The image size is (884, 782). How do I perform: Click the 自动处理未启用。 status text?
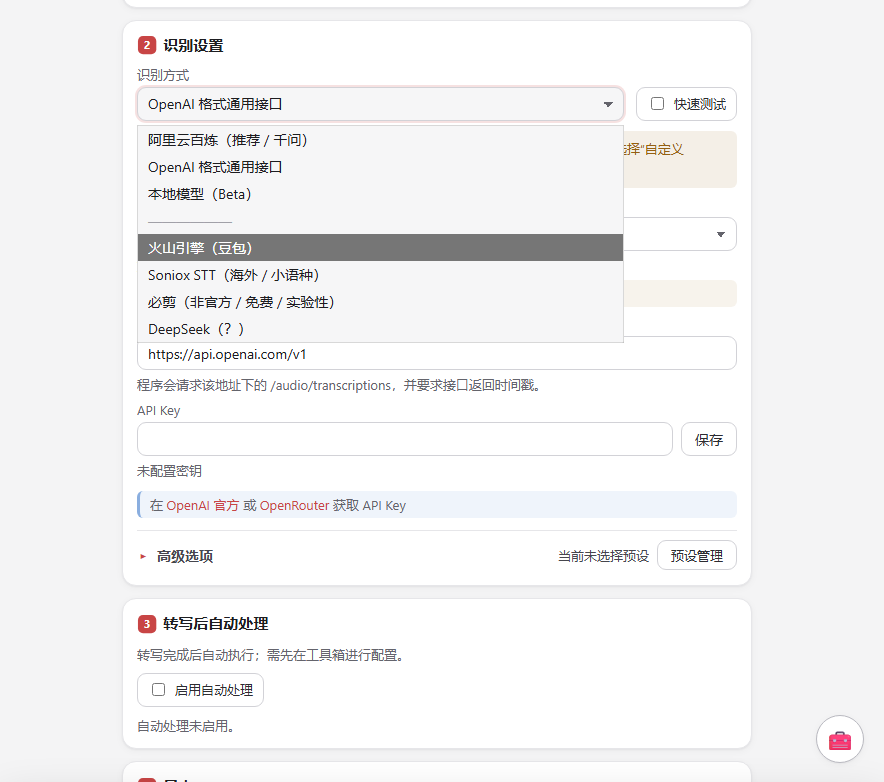(186, 726)
